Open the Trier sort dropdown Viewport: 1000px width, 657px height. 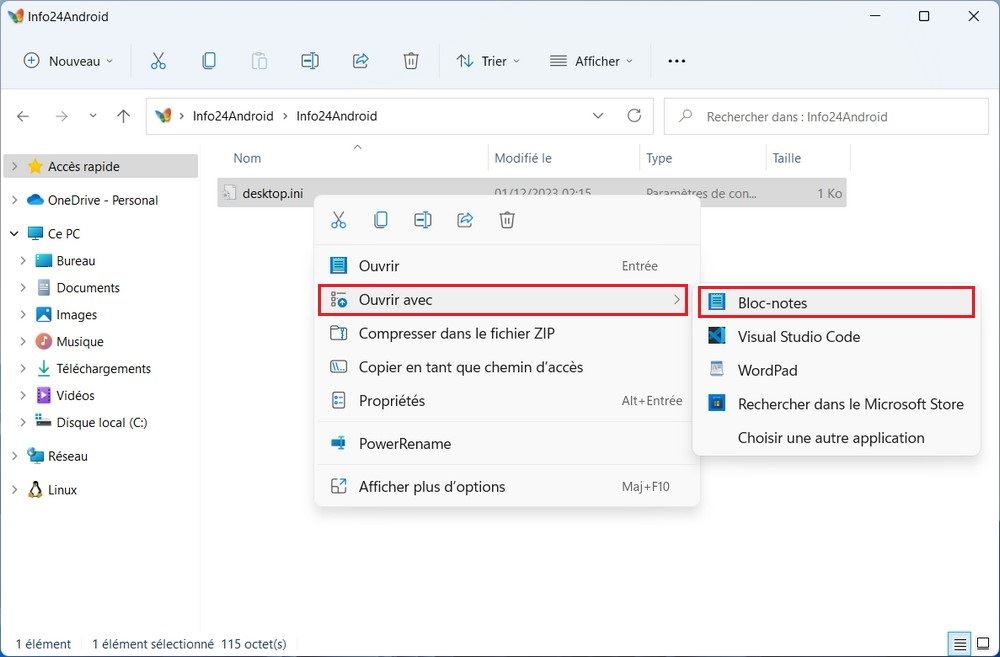(488, 61)
